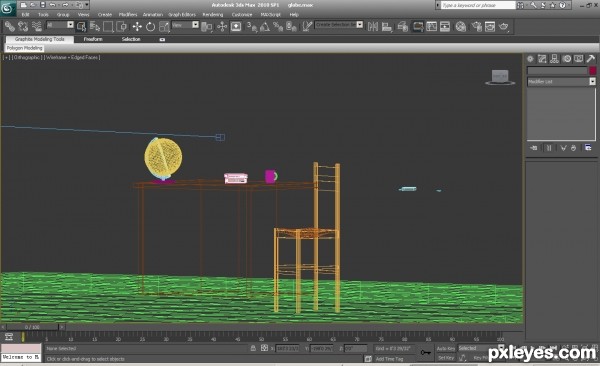Click the 3ds Max application logo button
600x366 pixels.
coord(8,8)
